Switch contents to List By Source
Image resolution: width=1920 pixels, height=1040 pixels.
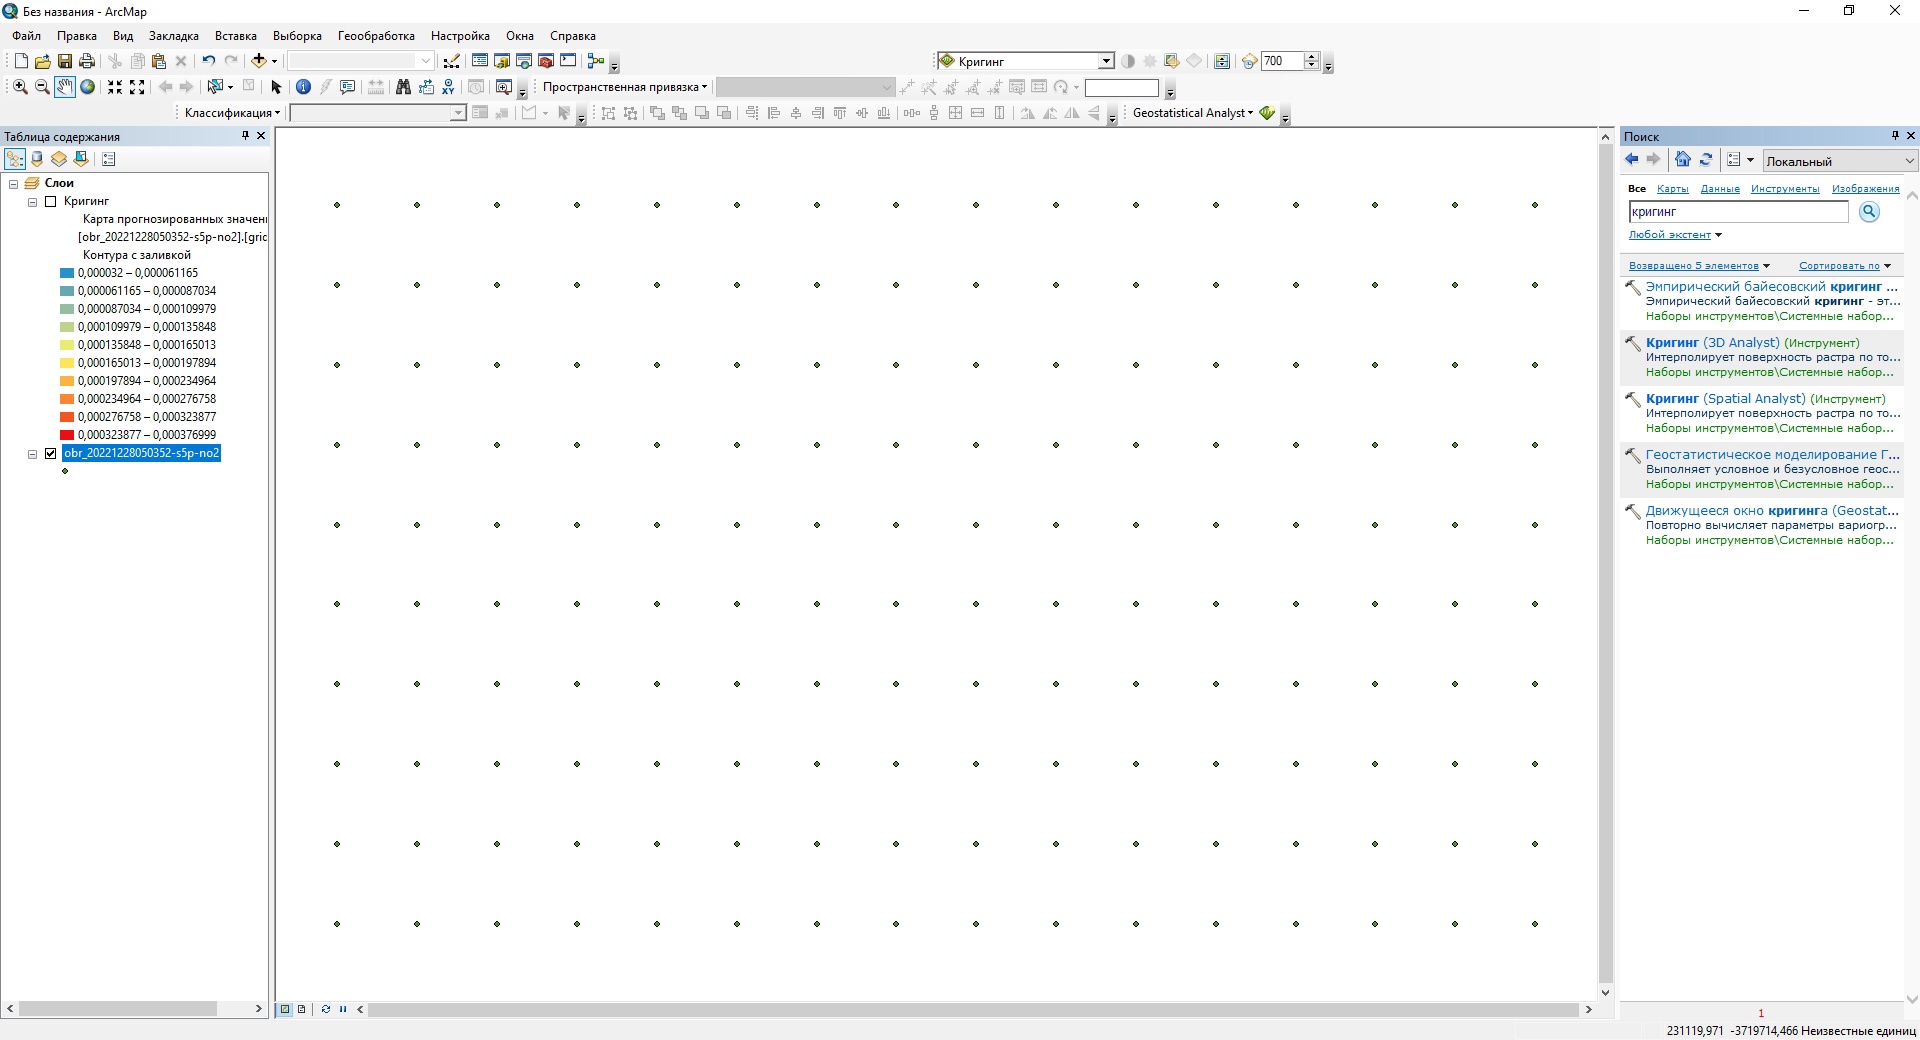pos(37,159)
